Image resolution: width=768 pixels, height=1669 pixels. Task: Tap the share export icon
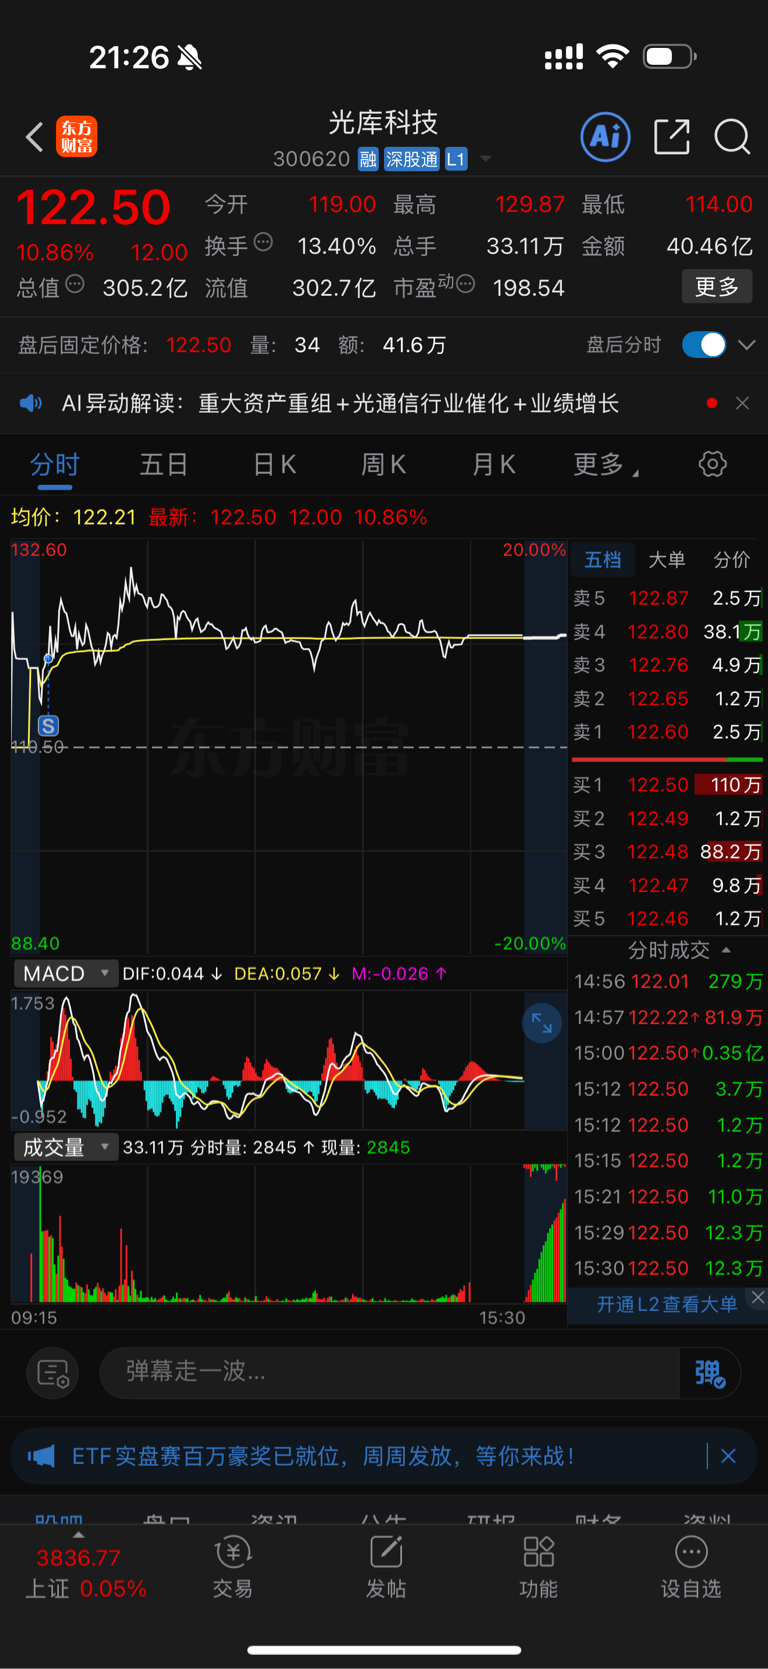coord(672,136)
